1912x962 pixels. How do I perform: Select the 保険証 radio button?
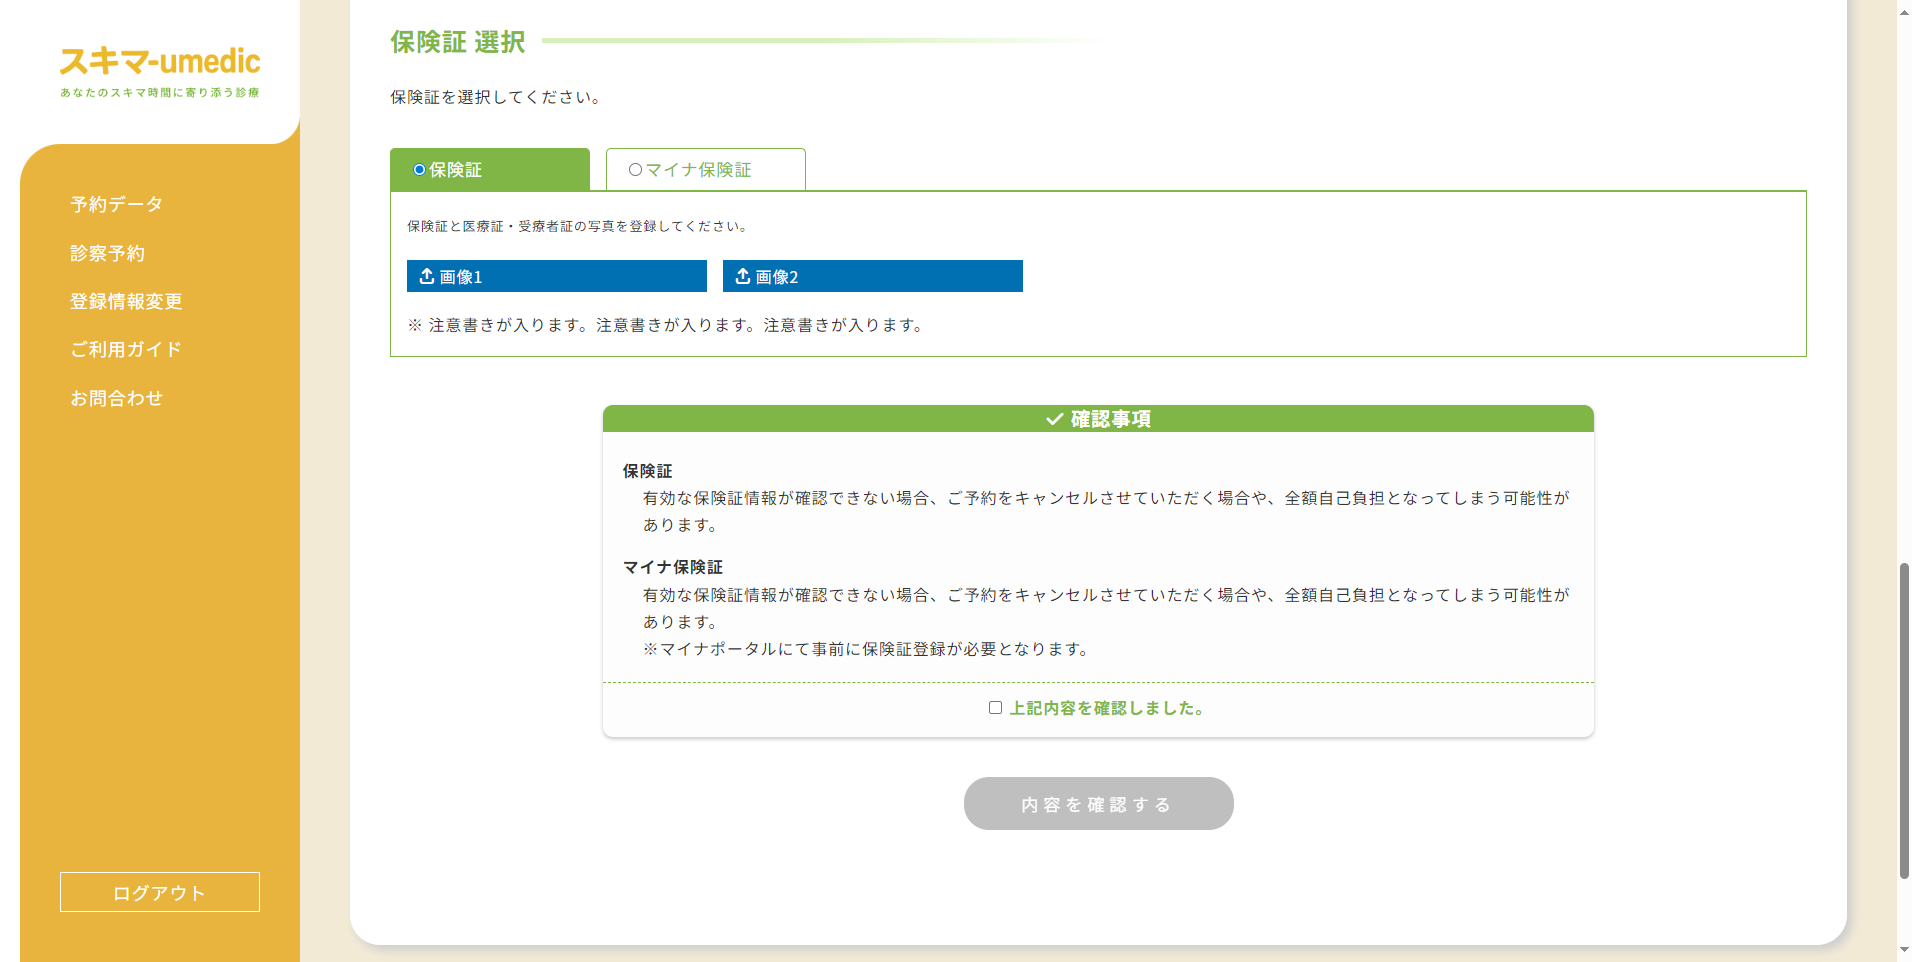418,169
